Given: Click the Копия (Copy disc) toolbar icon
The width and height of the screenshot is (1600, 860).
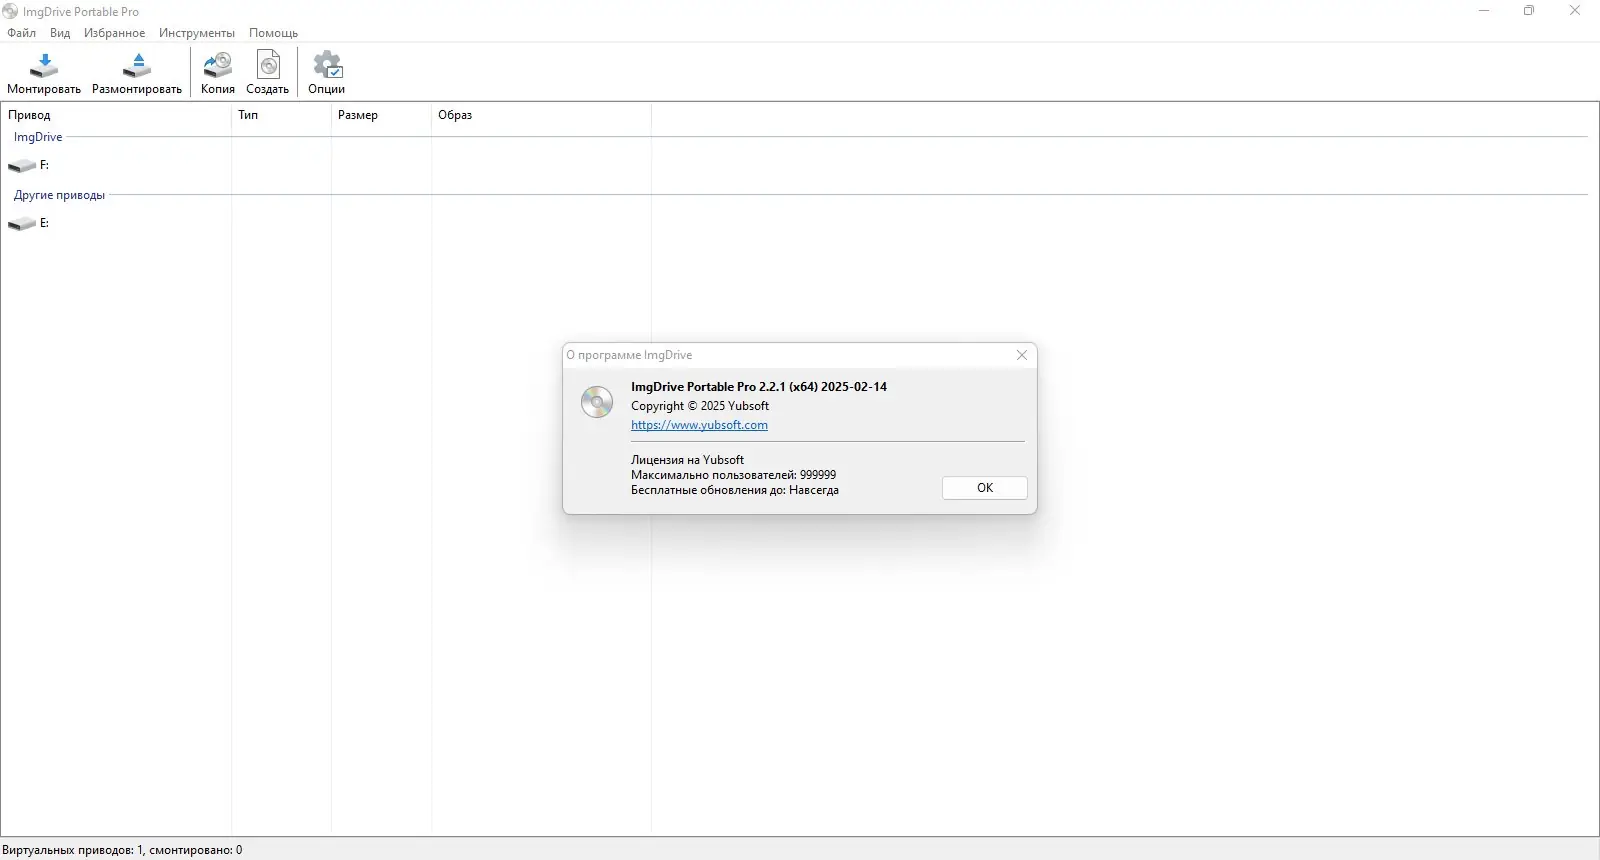Looking at the screenshot, I should (x=217, y=66).
